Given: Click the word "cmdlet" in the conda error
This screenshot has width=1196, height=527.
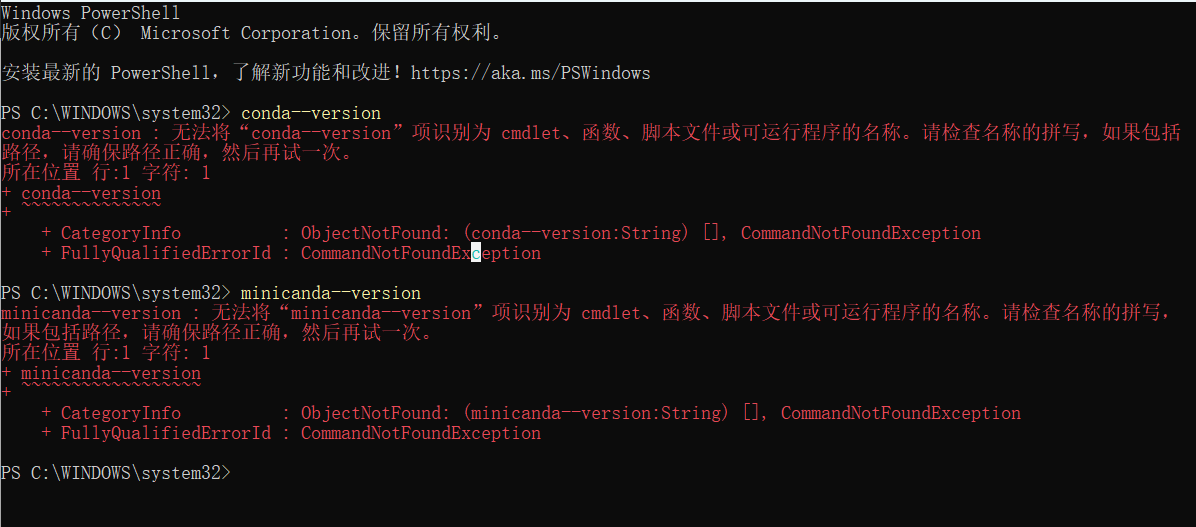Looking at the screenshot, I should point(531,133).
